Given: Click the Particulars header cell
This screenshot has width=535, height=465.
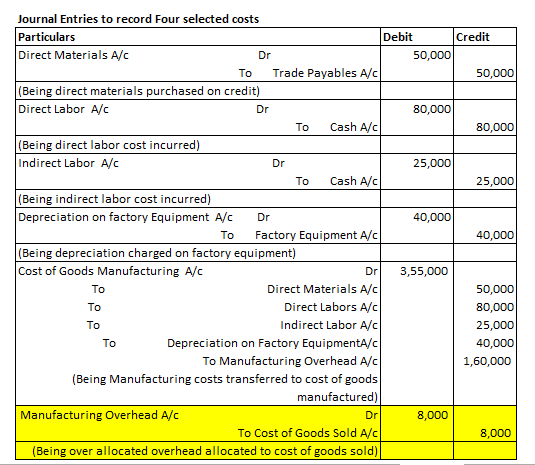Looking at the screenshot, I should pos(198,37).
